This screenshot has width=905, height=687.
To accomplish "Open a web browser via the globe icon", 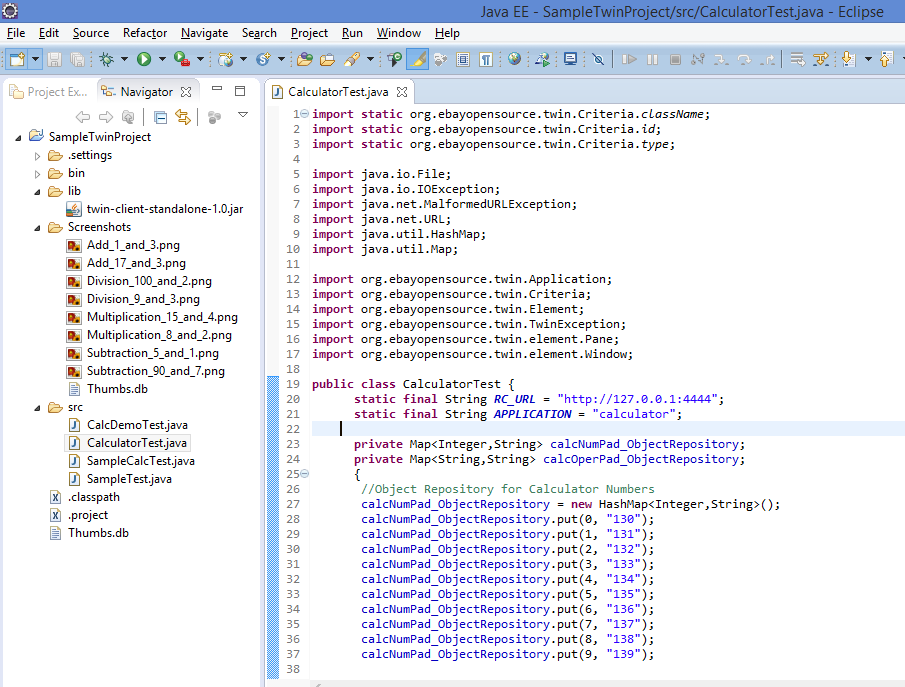I will 513,59.
